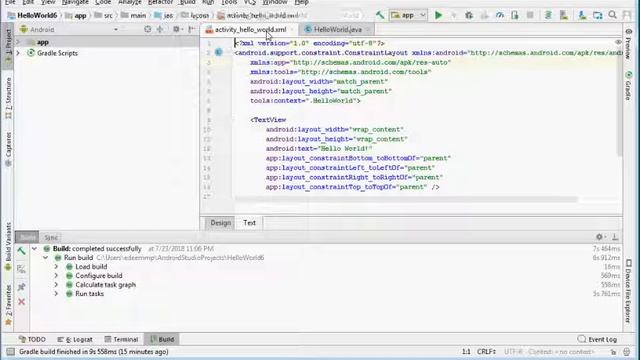Collapse the Build completed successfully node
The image size is (640, 360).
coord(34,249)
